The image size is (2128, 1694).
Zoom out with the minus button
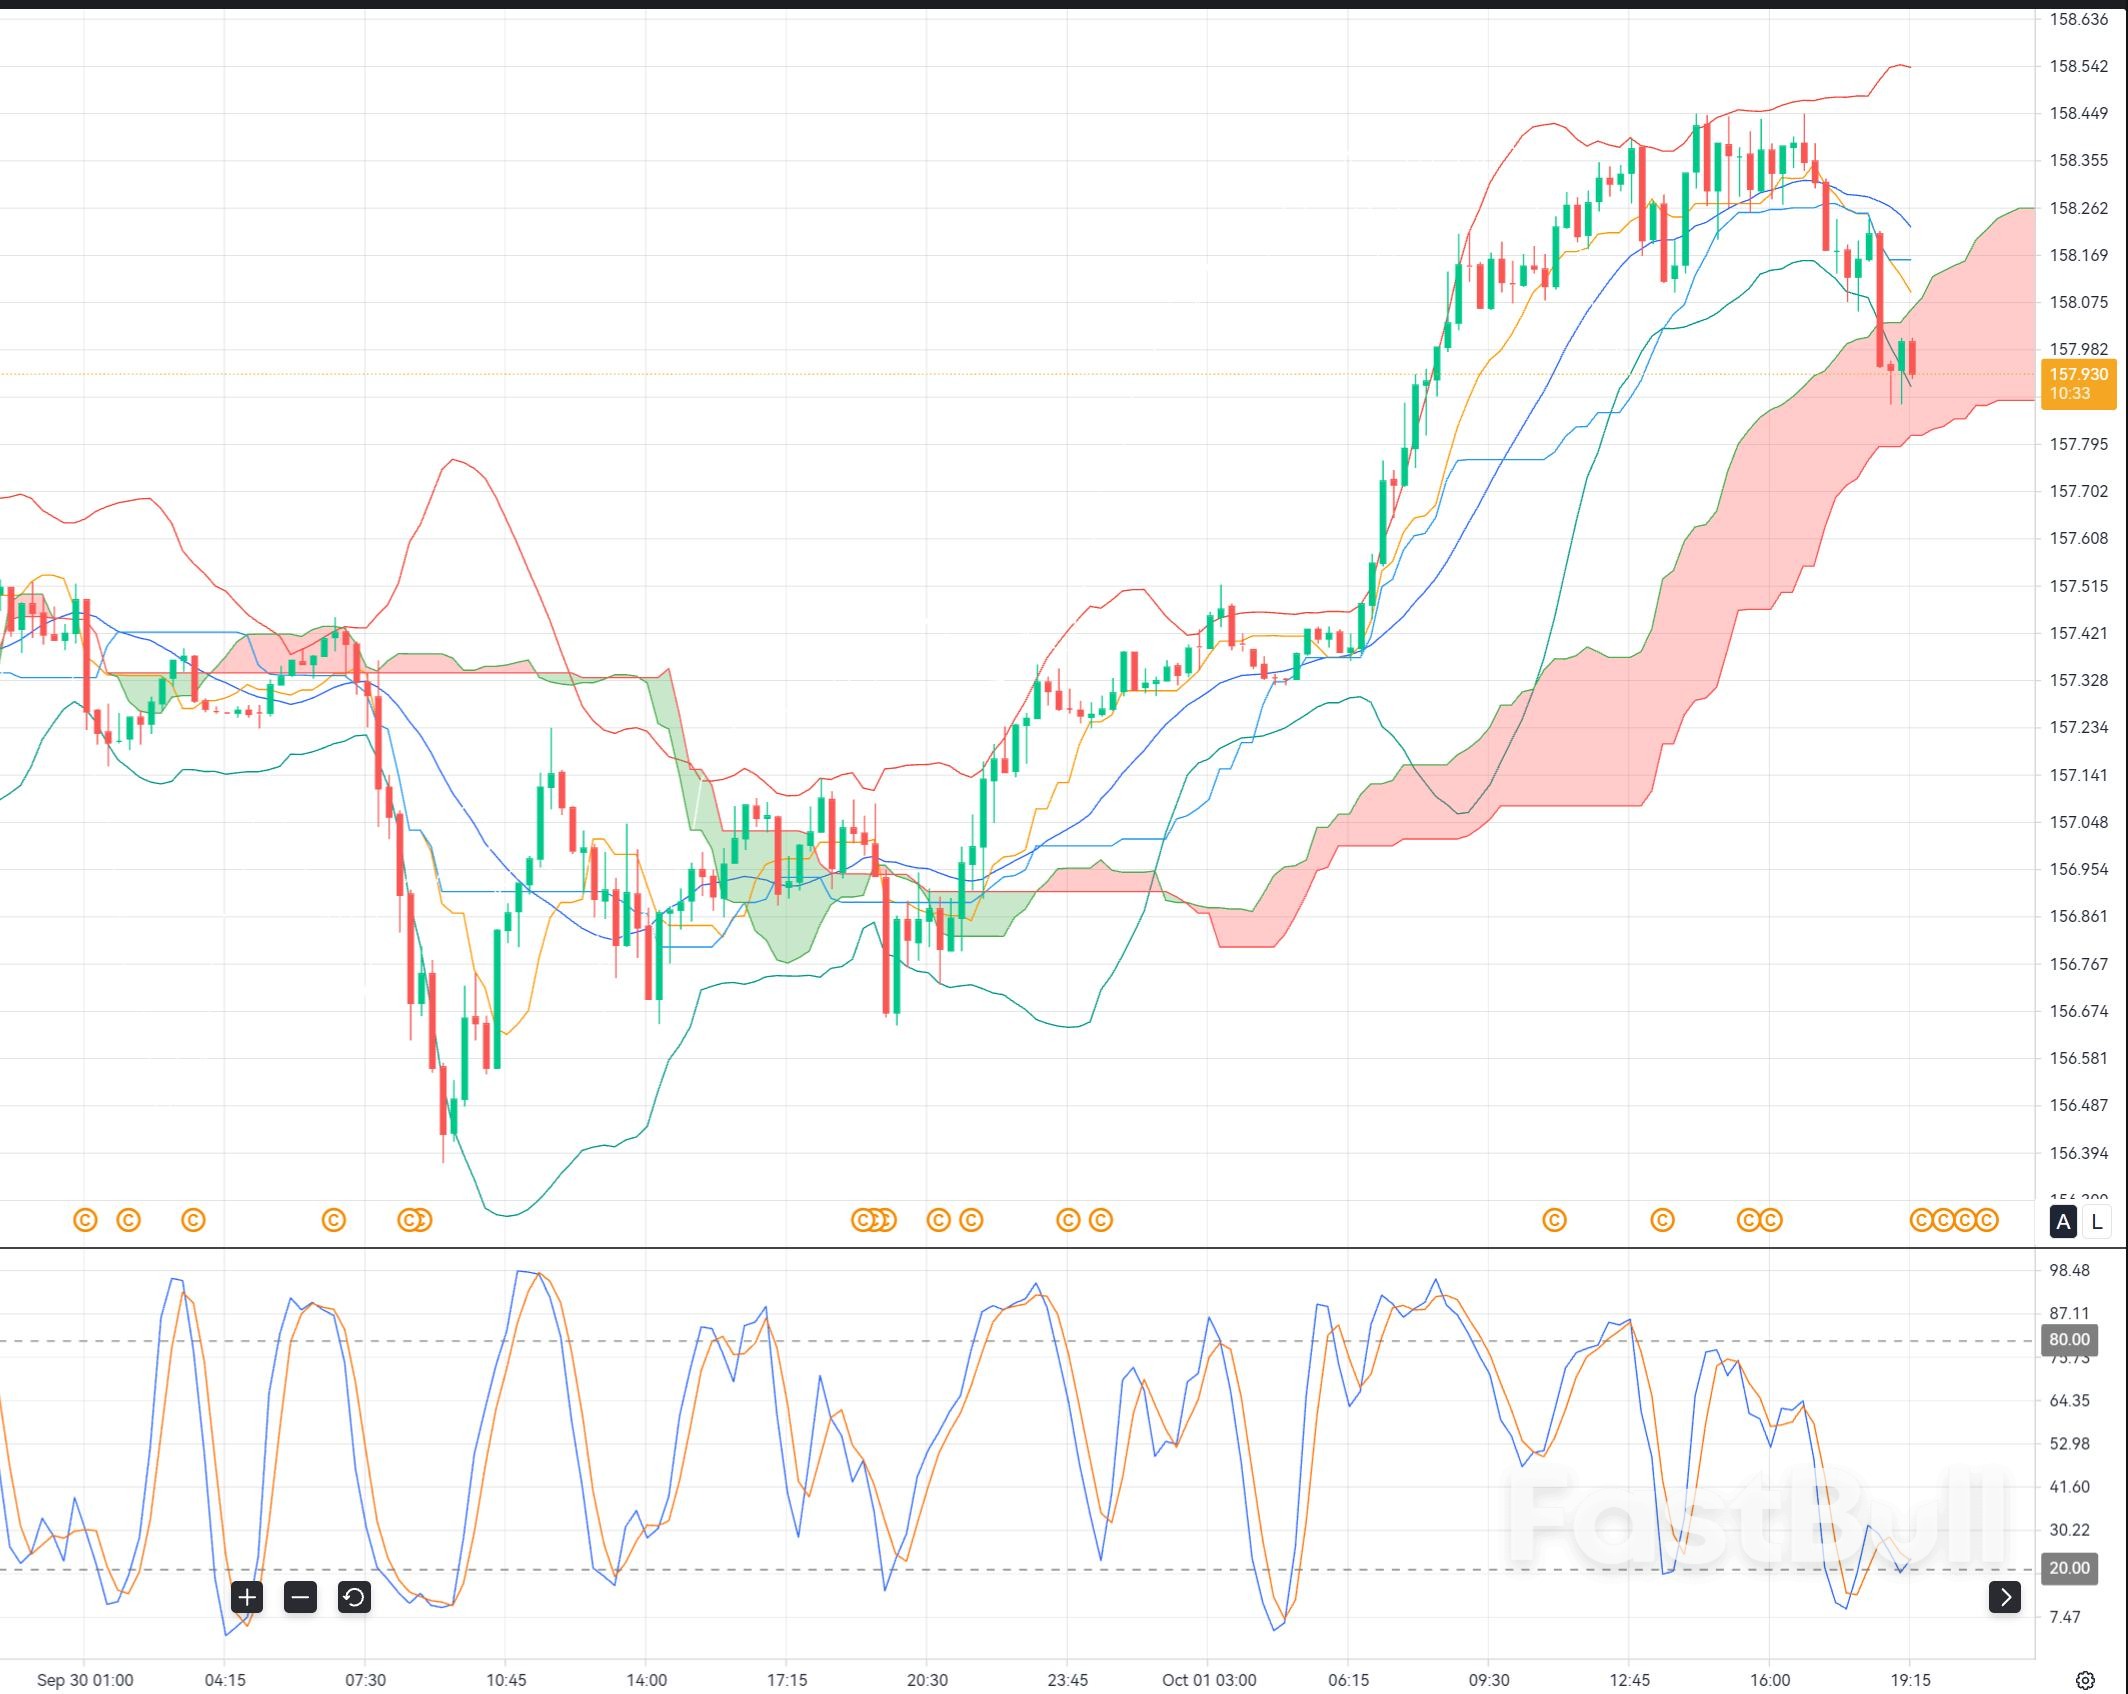(x=300, y=1597)
